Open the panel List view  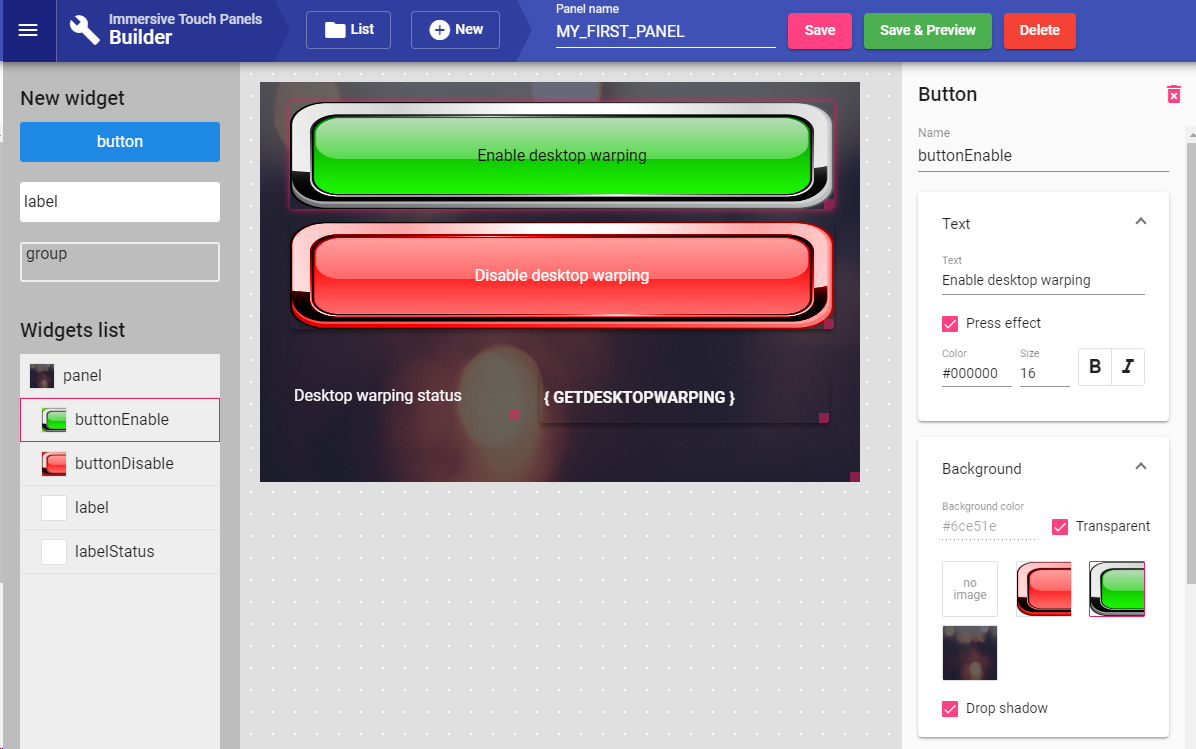(x=349, y=30)
